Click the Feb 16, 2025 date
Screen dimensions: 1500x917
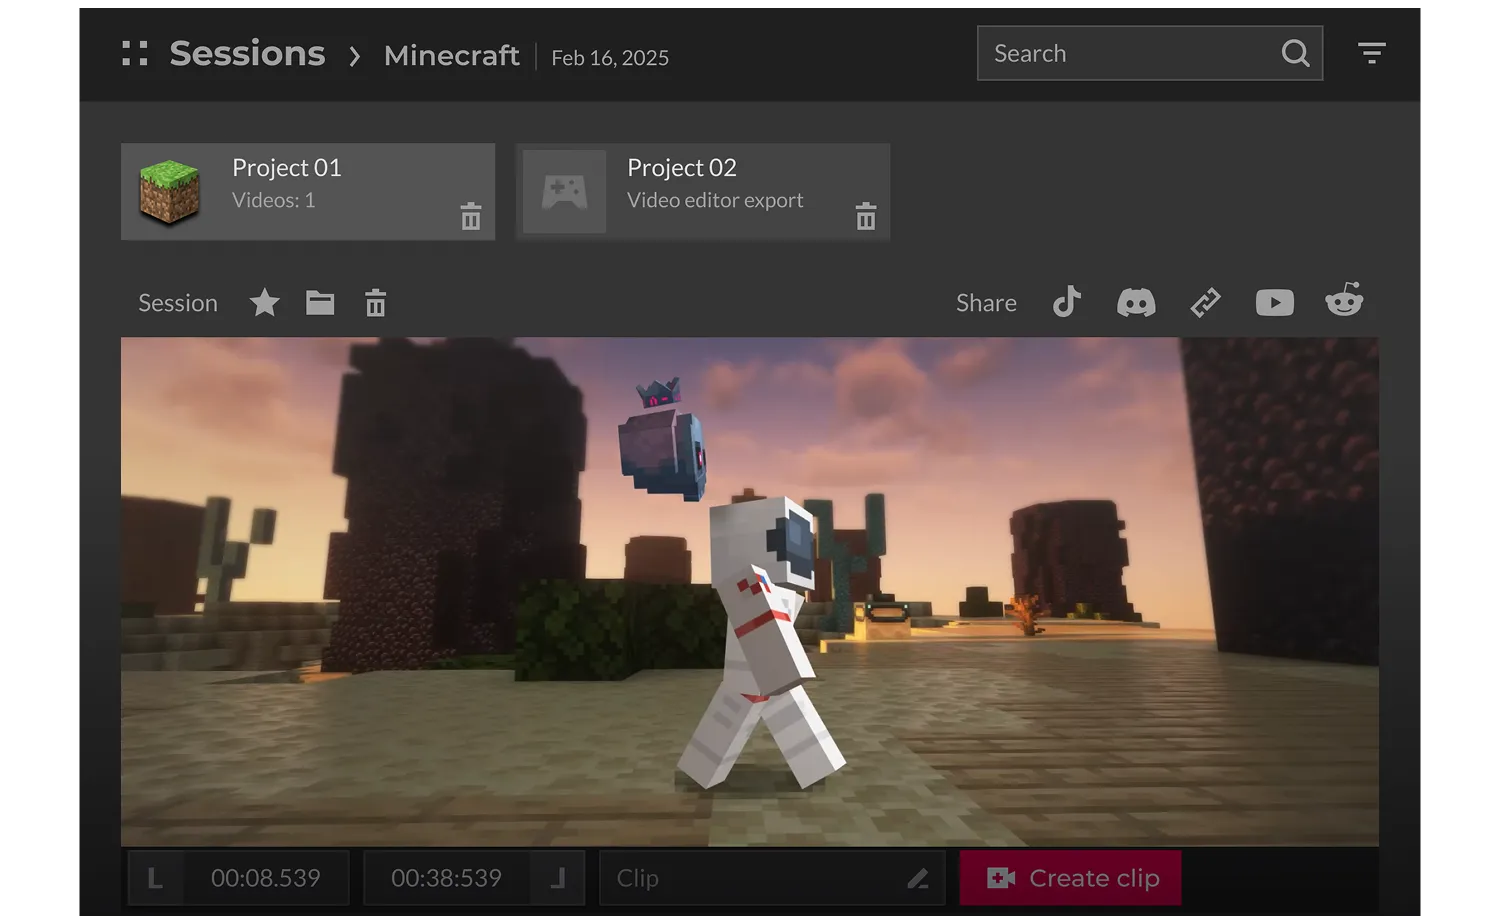(x=610, y=58)
